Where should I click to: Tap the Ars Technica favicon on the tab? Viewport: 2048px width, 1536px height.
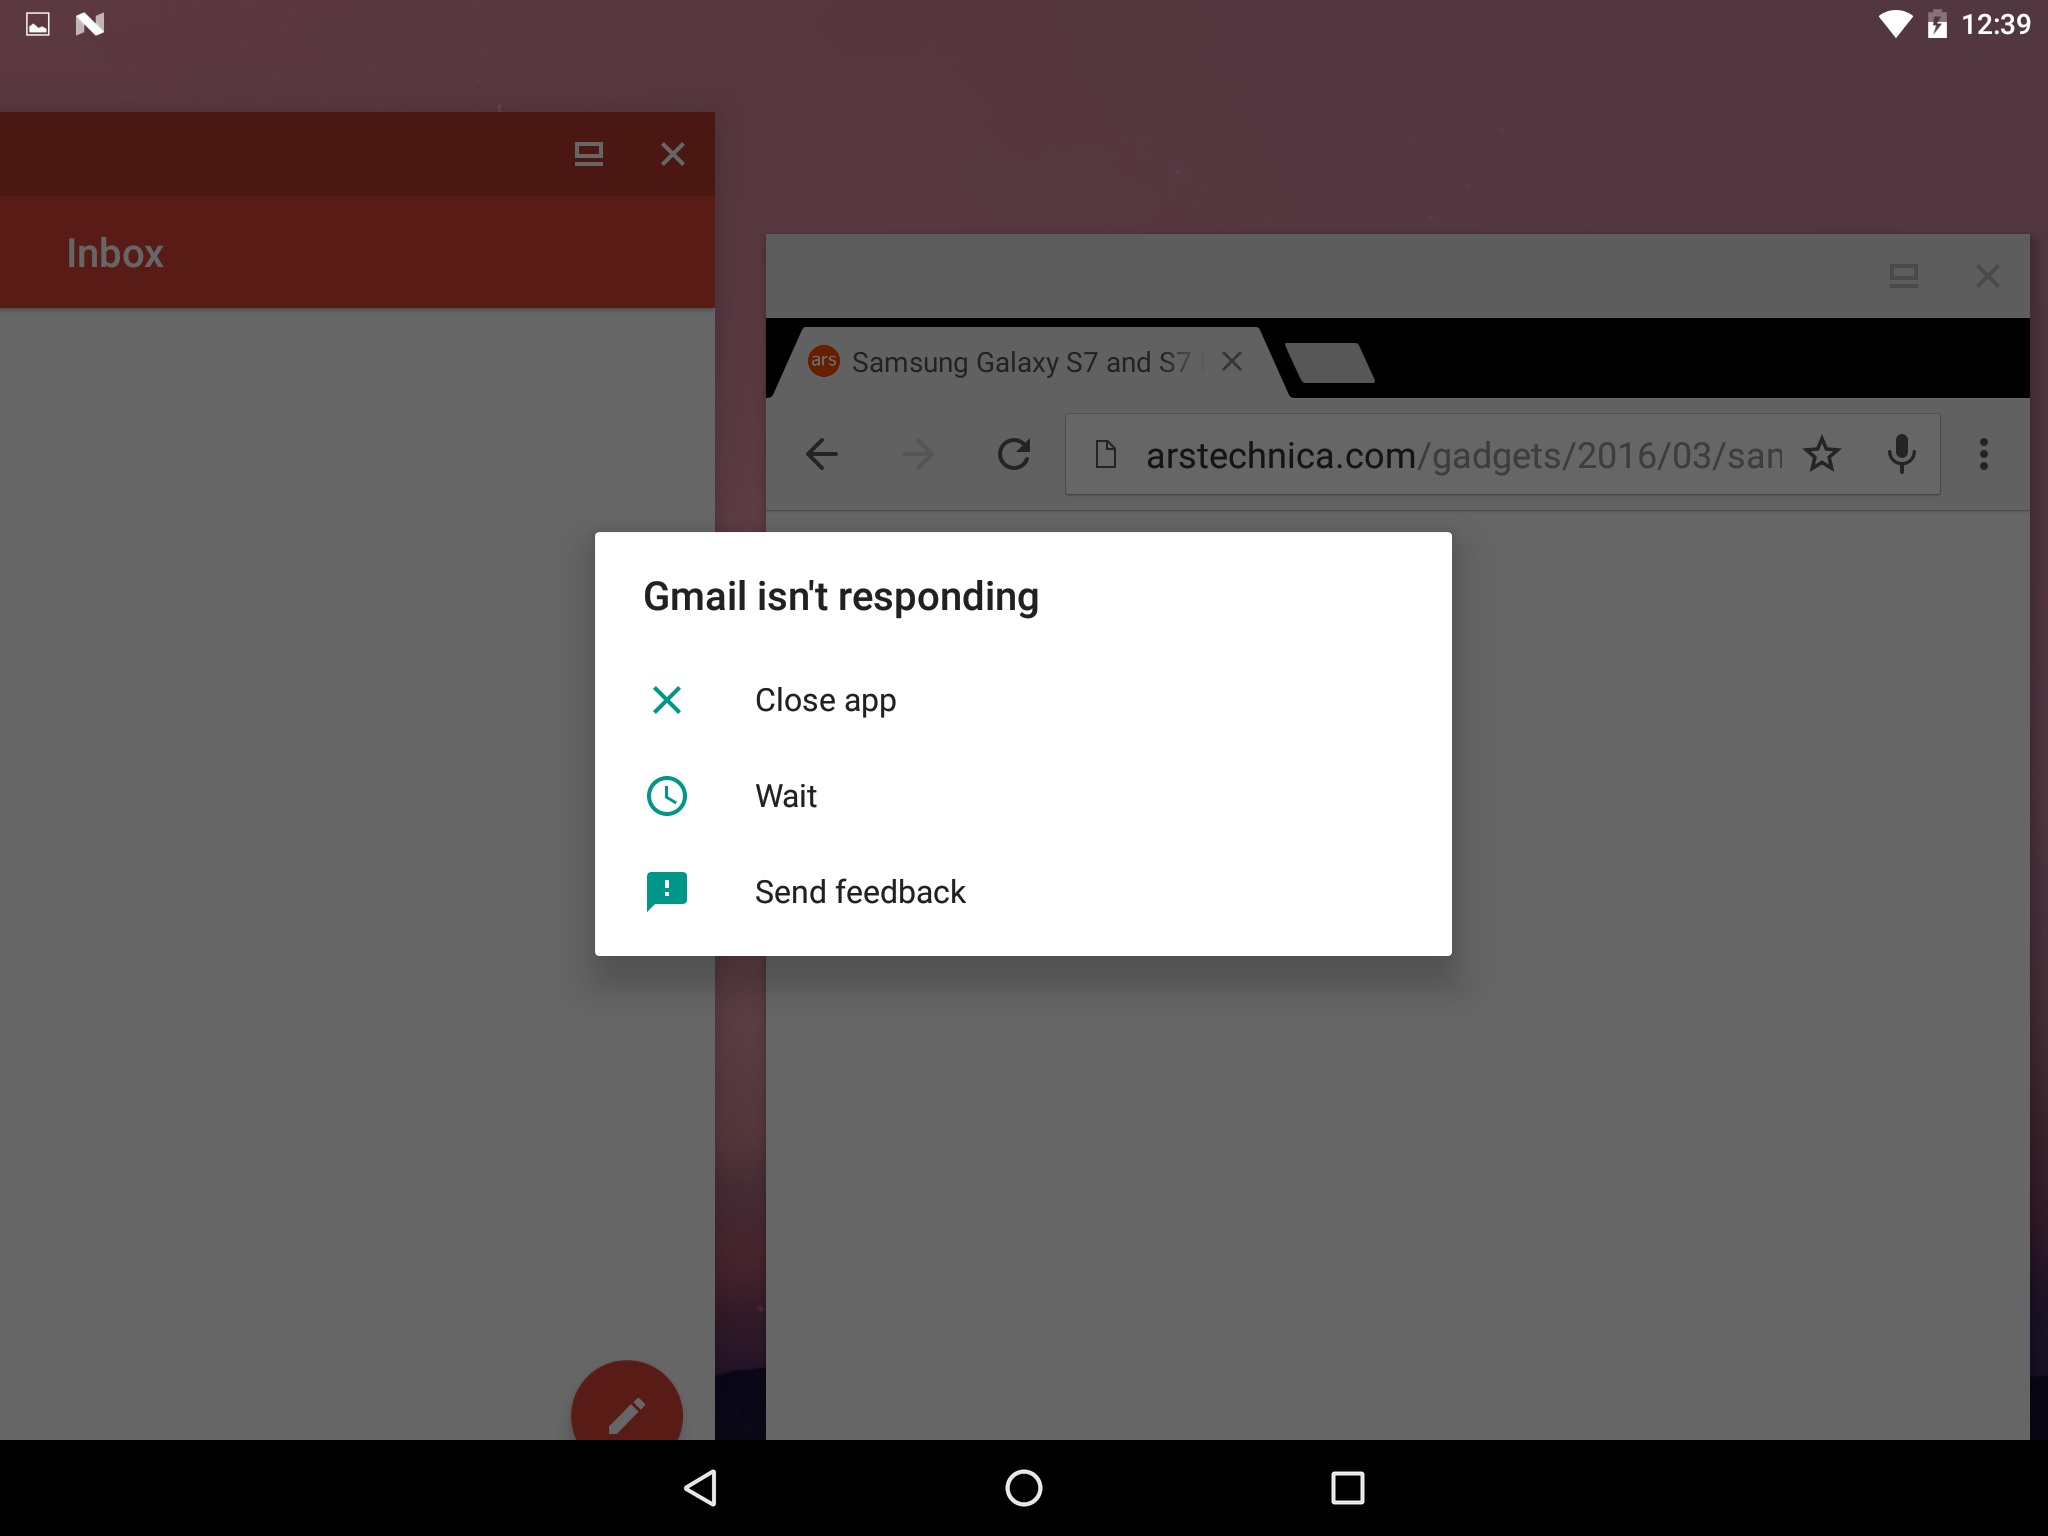[824, 362]
